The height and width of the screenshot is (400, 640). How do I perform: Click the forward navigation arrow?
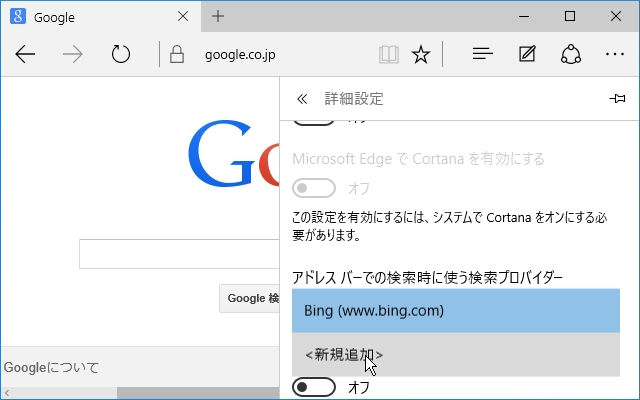73,54
